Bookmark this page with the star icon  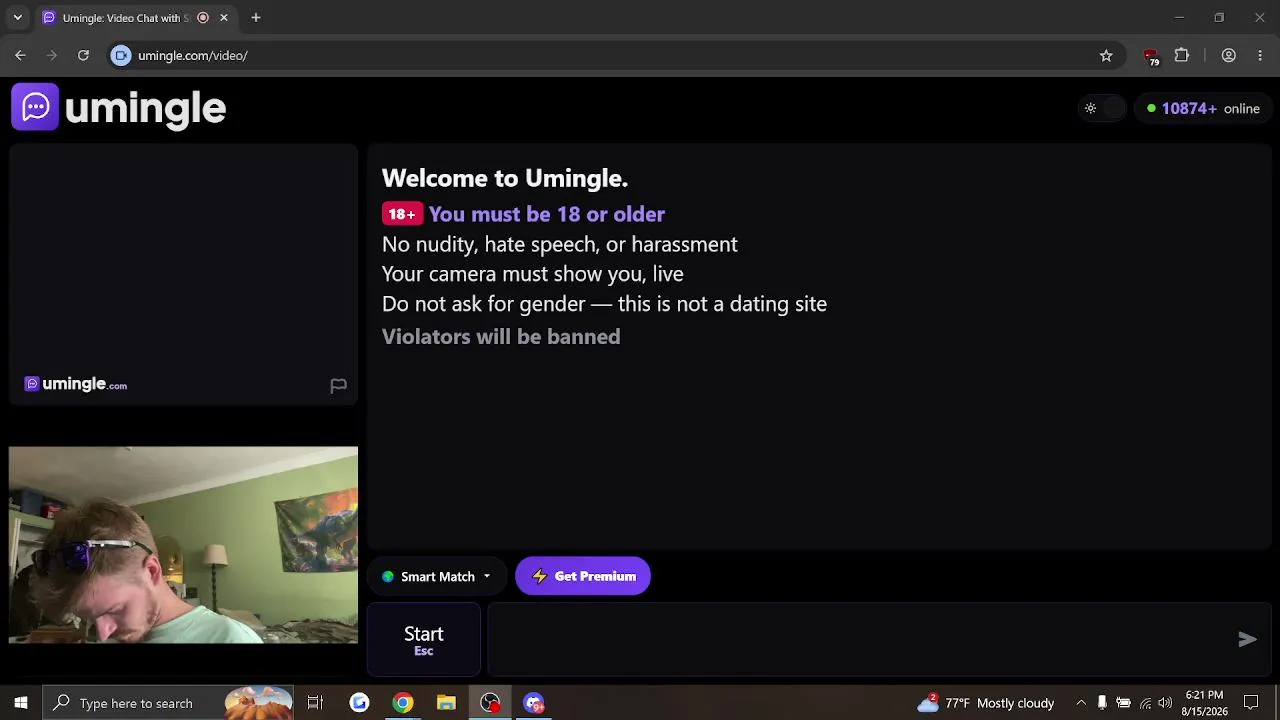tap(1106, 56)
